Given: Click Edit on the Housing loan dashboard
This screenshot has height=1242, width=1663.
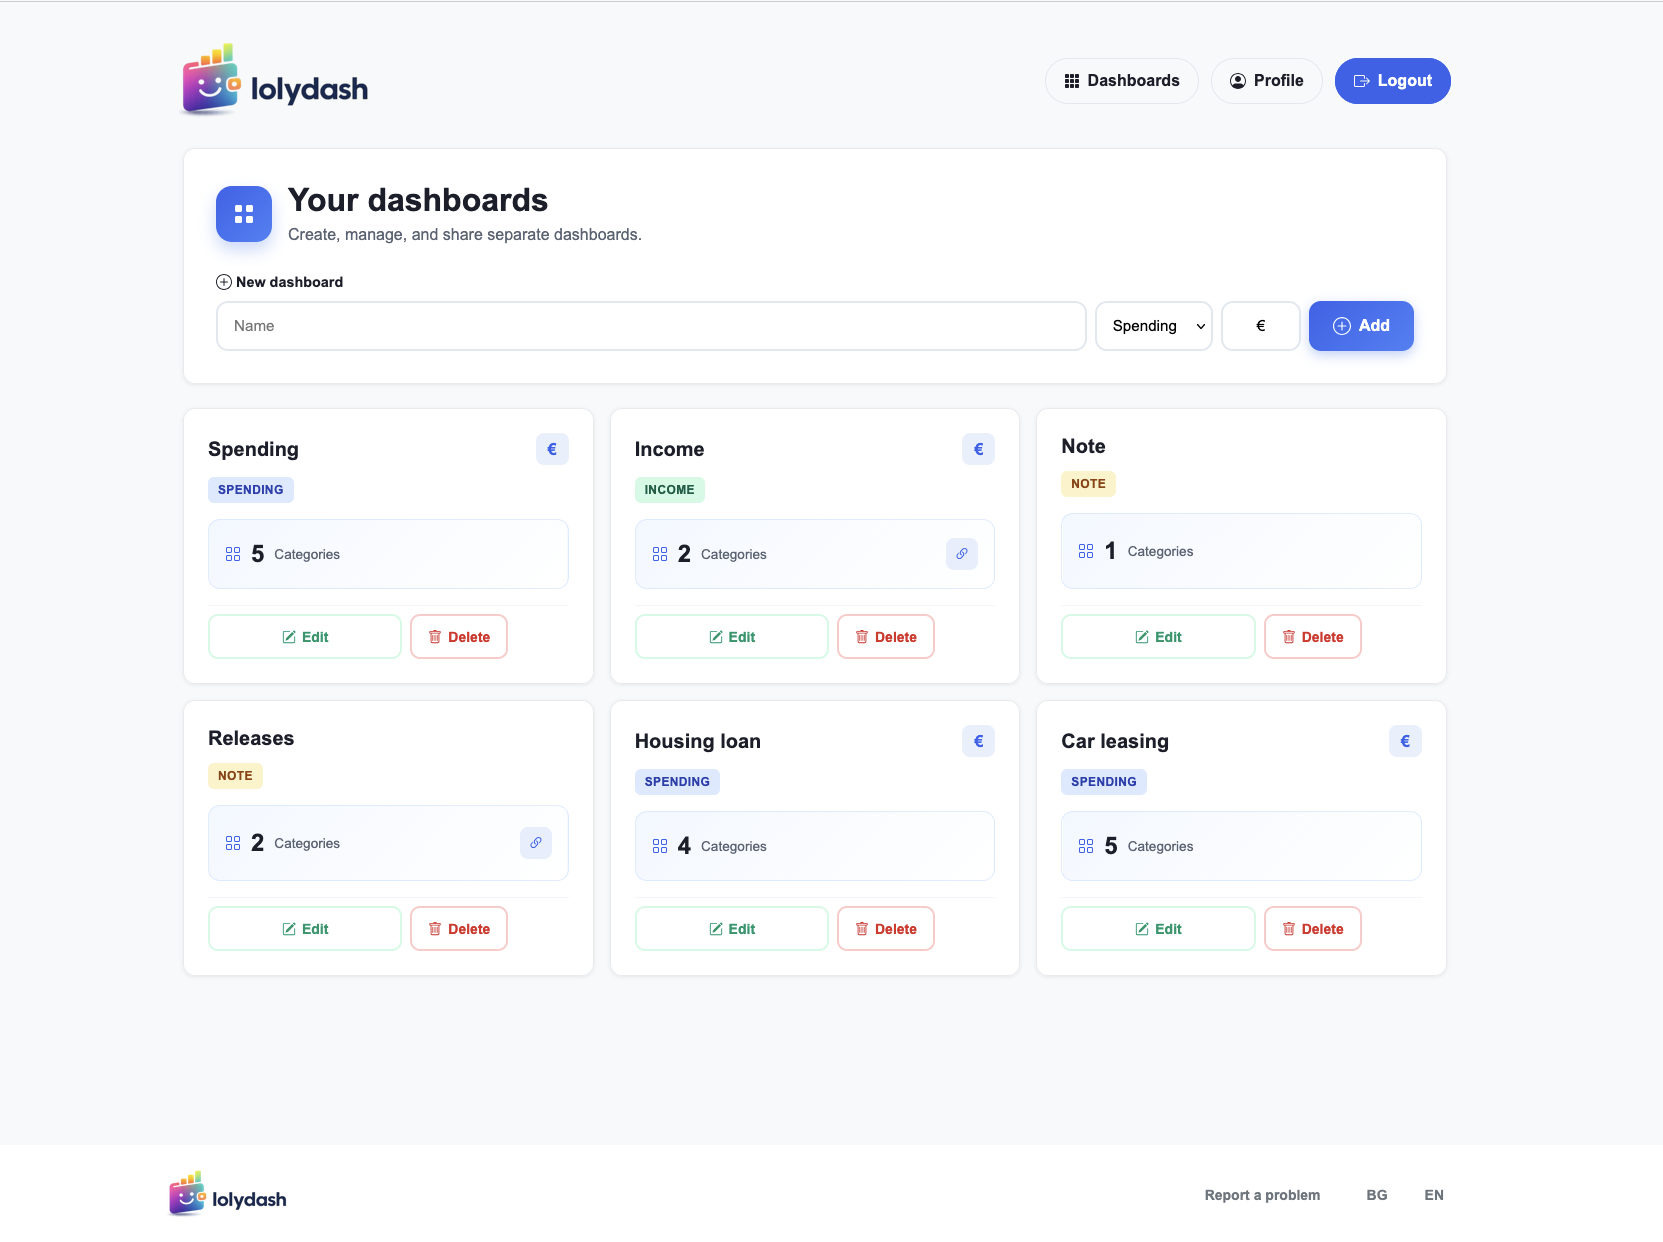Looking at the screenshot, I should coord(731,928).
